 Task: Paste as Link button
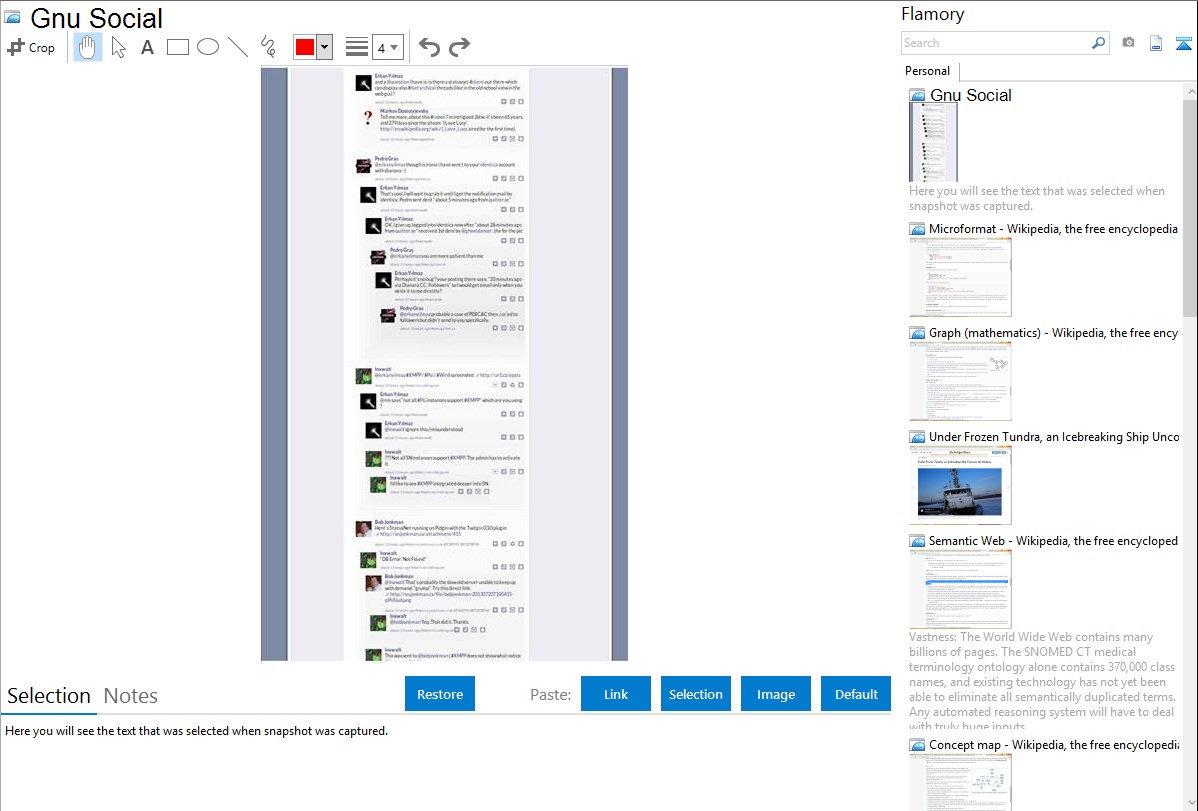coord(616,694)
